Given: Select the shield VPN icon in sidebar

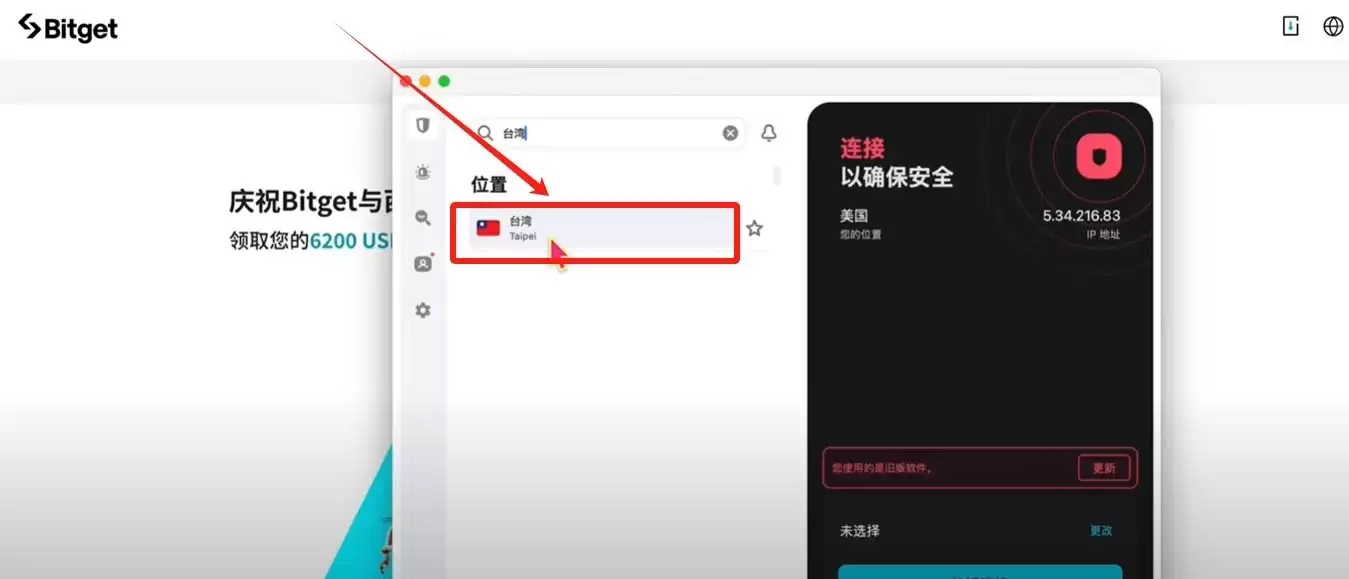Looking at the screenshot, I should 422,126.
